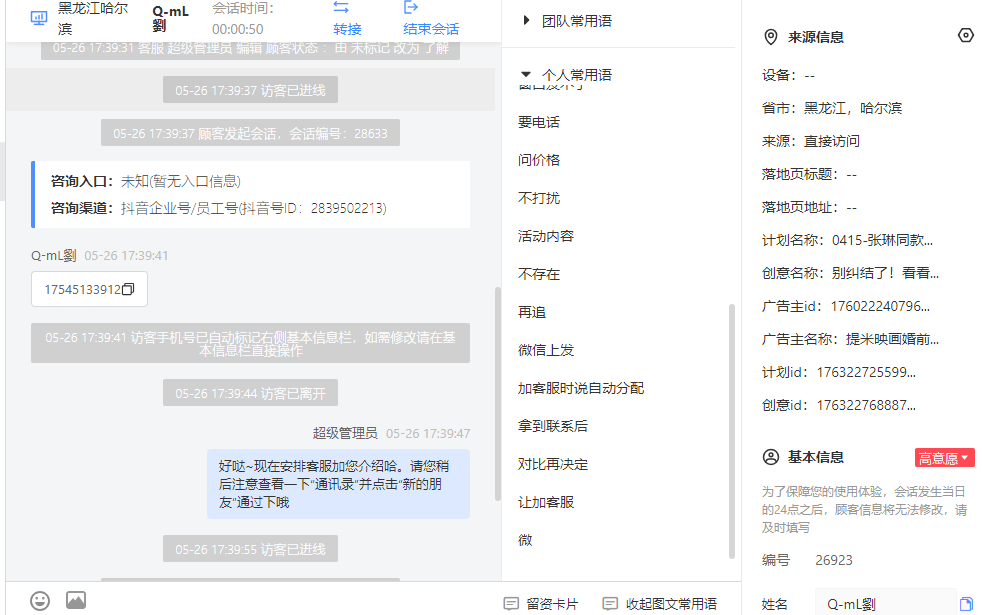The width and height of the screenshot is (982, 615).
Task: Click the phone number 17545133912 message
Action: pyautogui.click(x=82, y=289)
